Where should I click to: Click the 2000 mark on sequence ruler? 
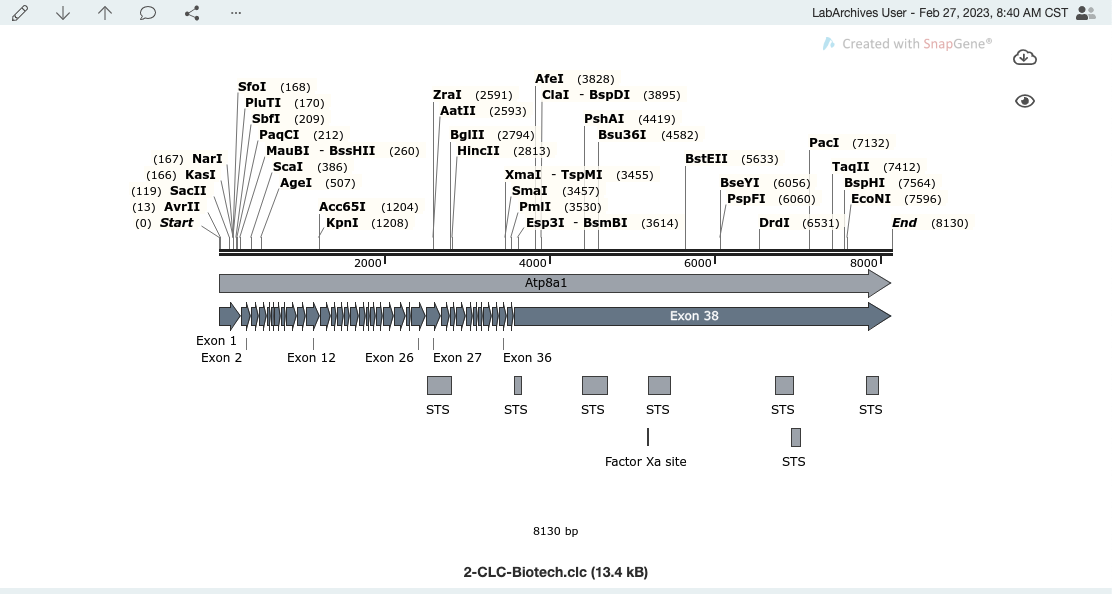tap(366, 262)
